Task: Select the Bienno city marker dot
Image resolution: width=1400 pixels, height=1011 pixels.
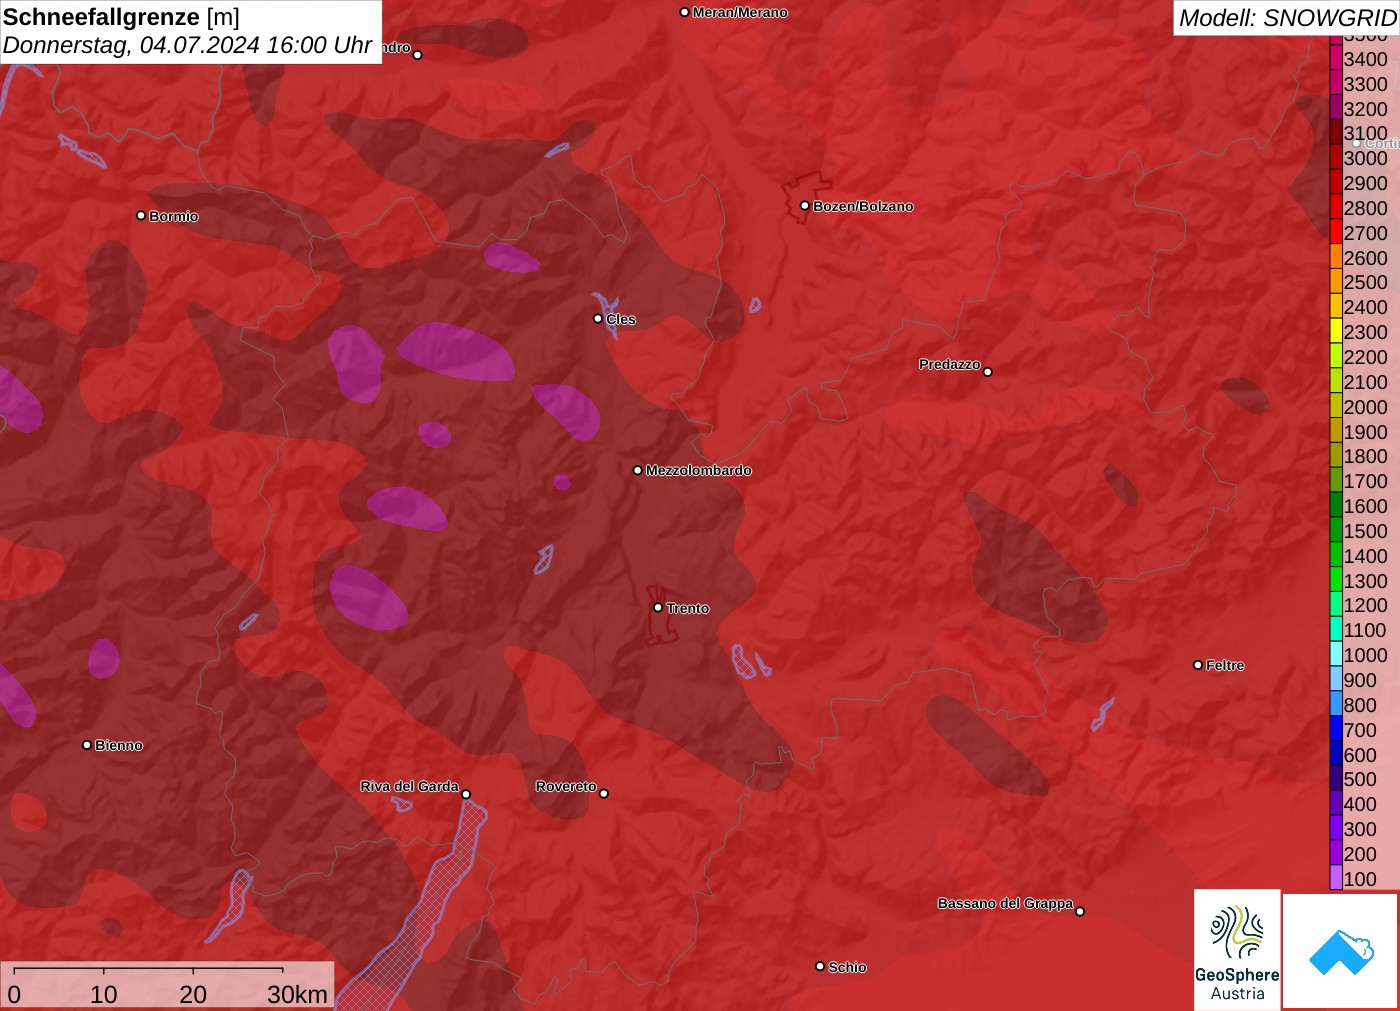Action: [x=87, y=744]
